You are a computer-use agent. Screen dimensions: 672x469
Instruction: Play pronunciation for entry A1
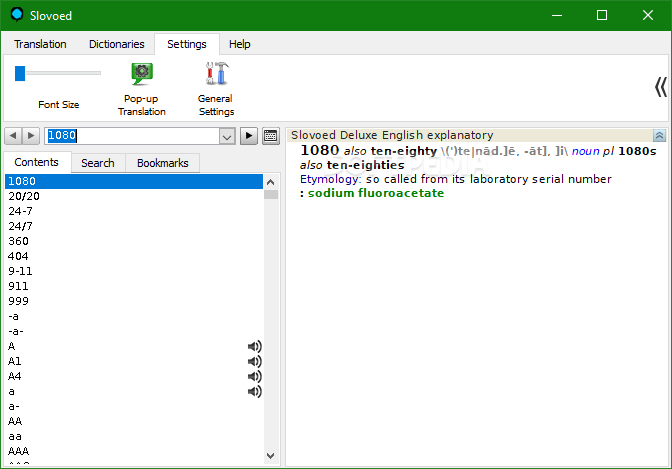point(255,361)
